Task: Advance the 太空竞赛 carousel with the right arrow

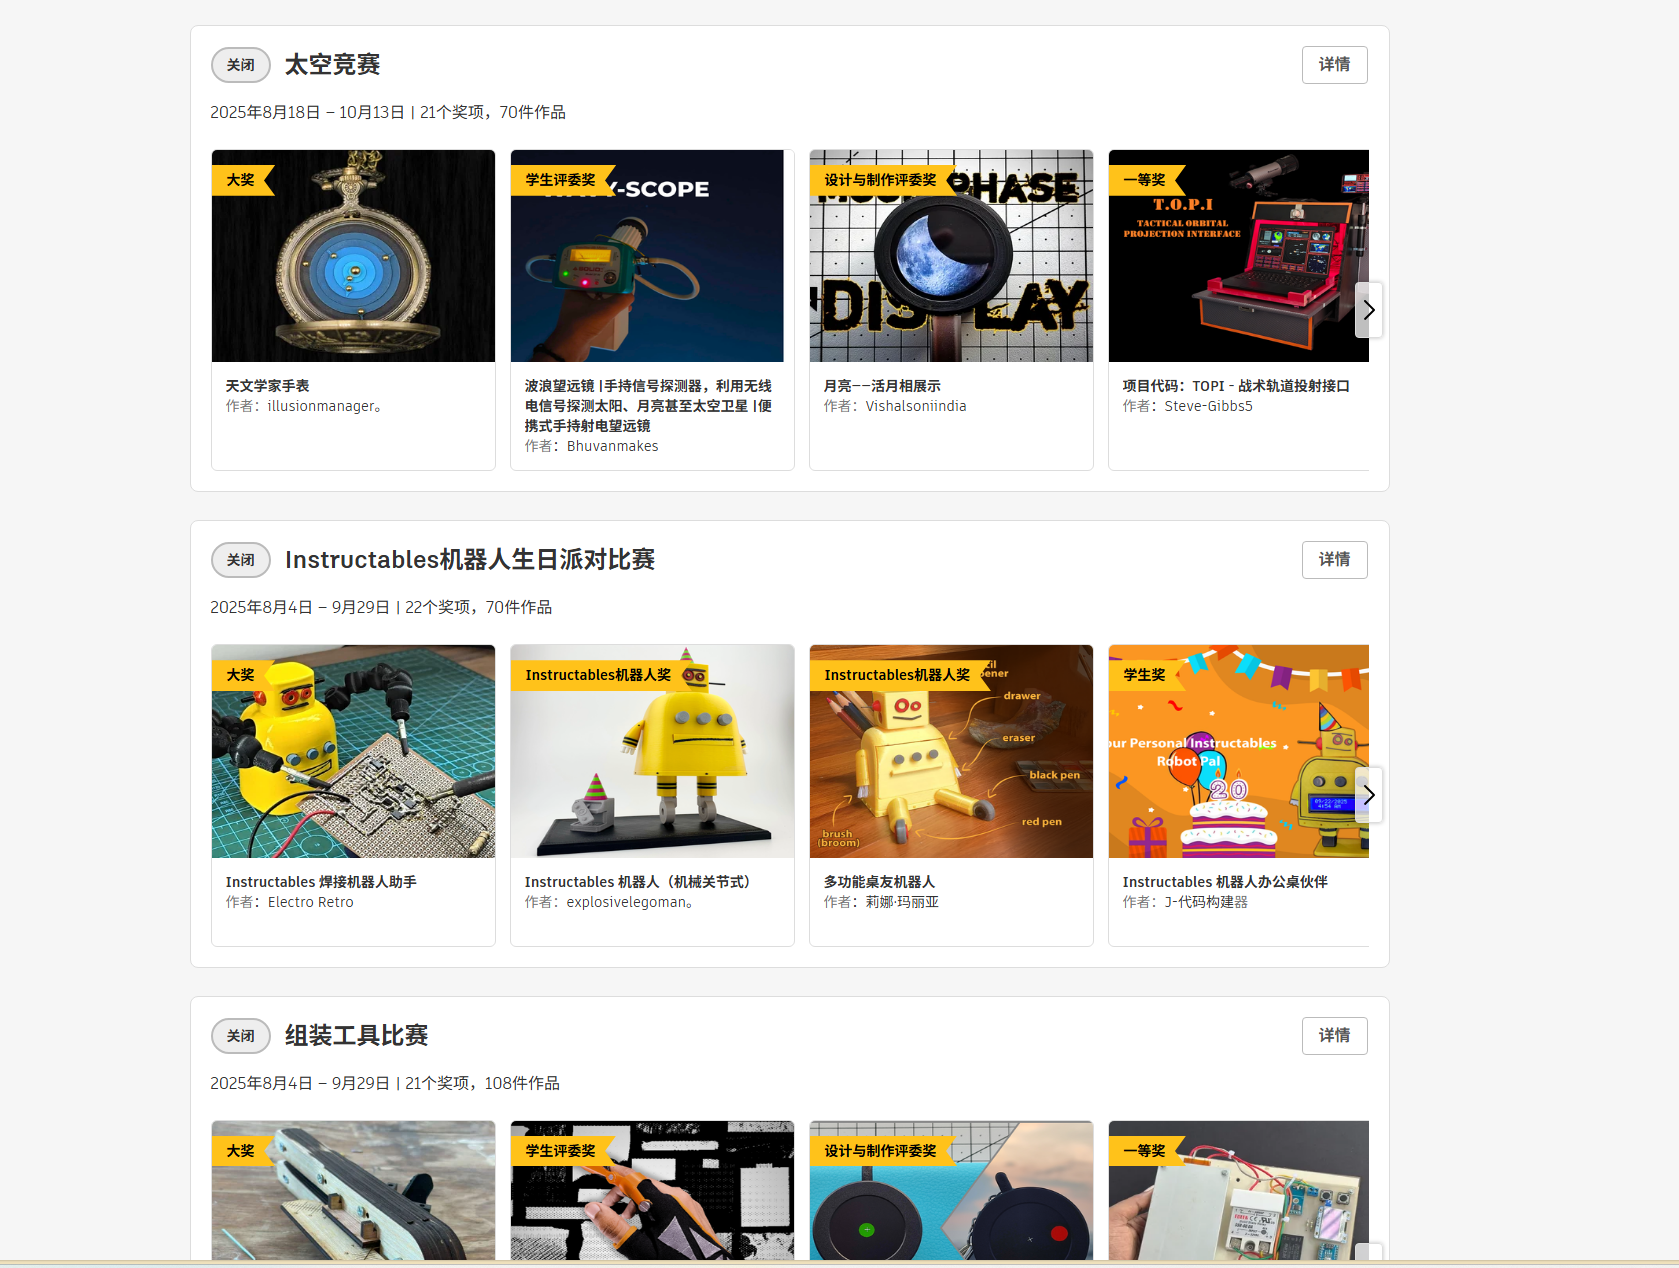Action: pyautogui.click(x=1367, y=310)
